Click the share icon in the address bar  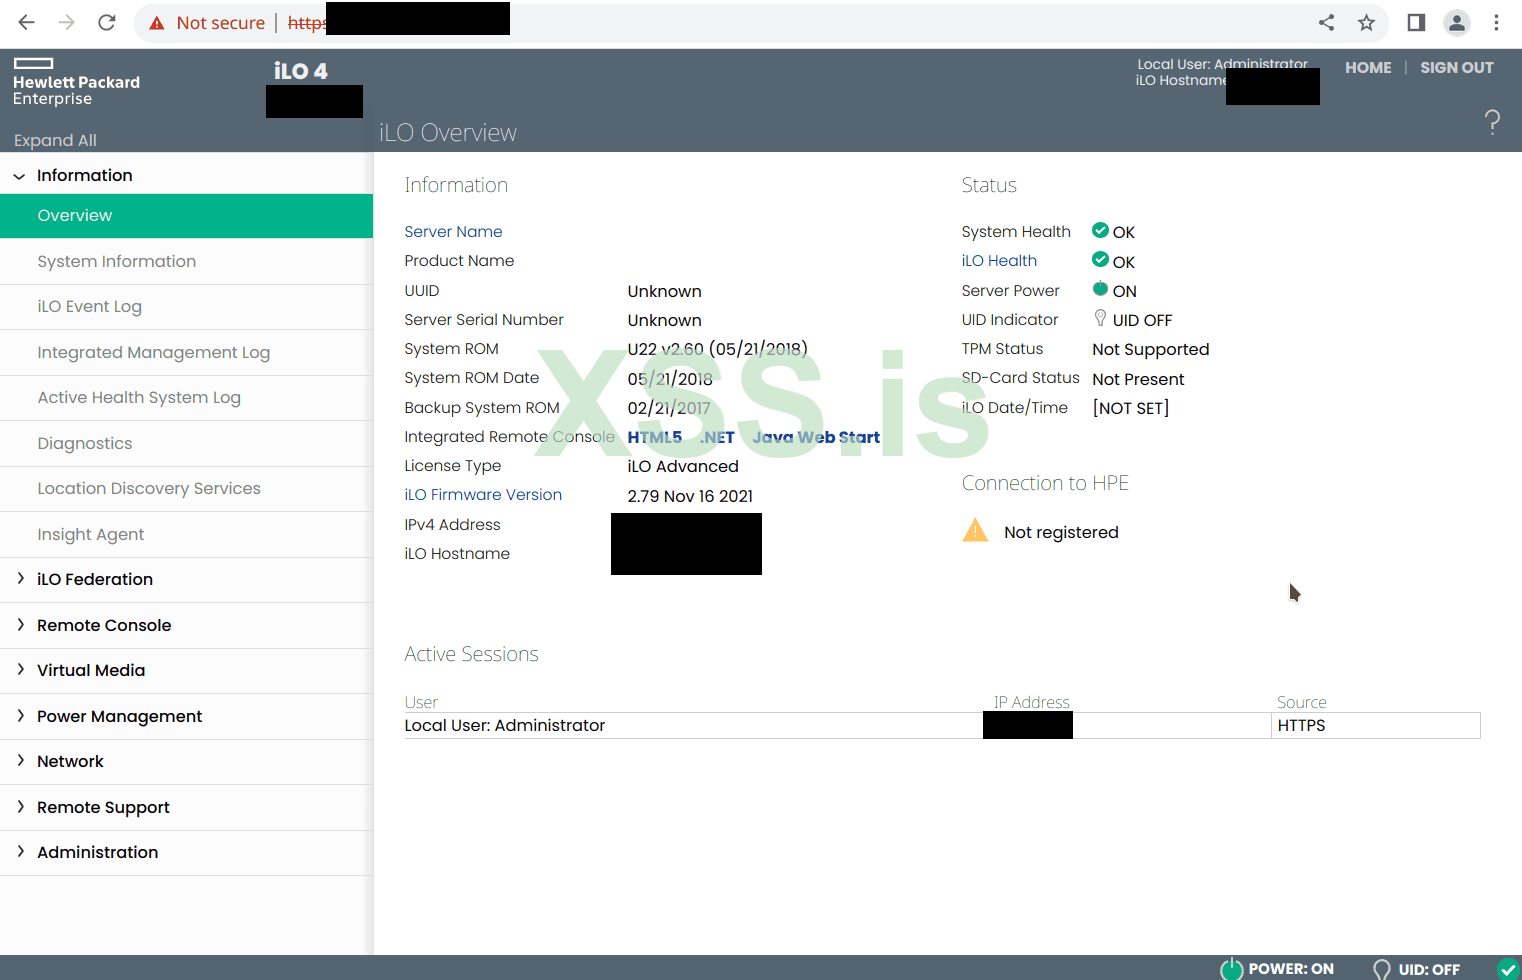(1327, 22)
